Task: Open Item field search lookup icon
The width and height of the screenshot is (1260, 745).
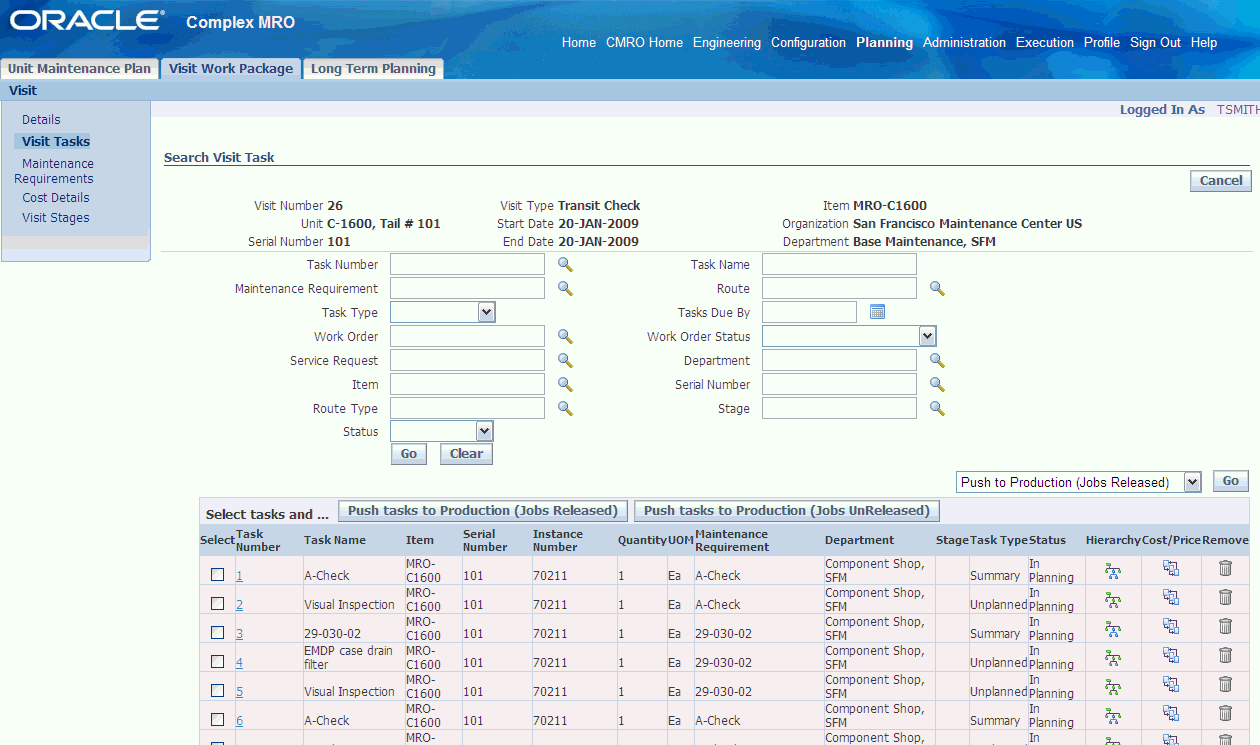Action: [x=565, y=384]
